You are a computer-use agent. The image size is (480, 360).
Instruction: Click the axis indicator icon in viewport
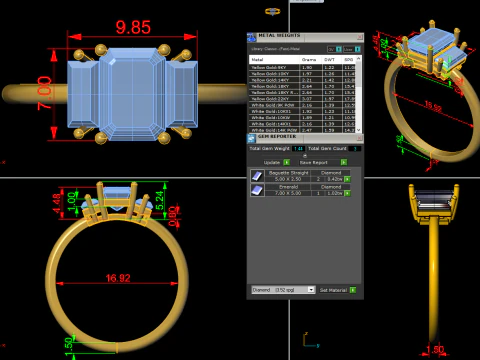tap(311, 340)
